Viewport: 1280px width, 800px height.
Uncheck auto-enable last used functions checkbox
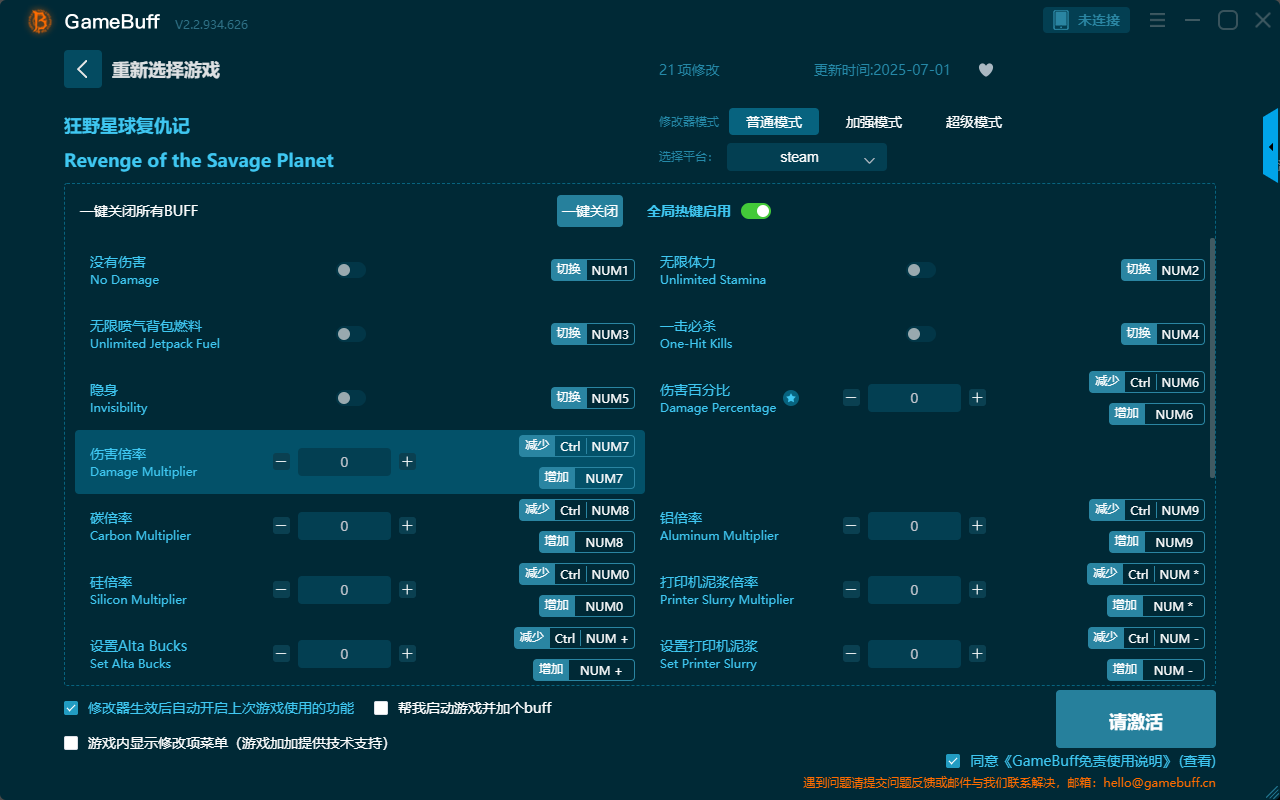pos(71,708)
